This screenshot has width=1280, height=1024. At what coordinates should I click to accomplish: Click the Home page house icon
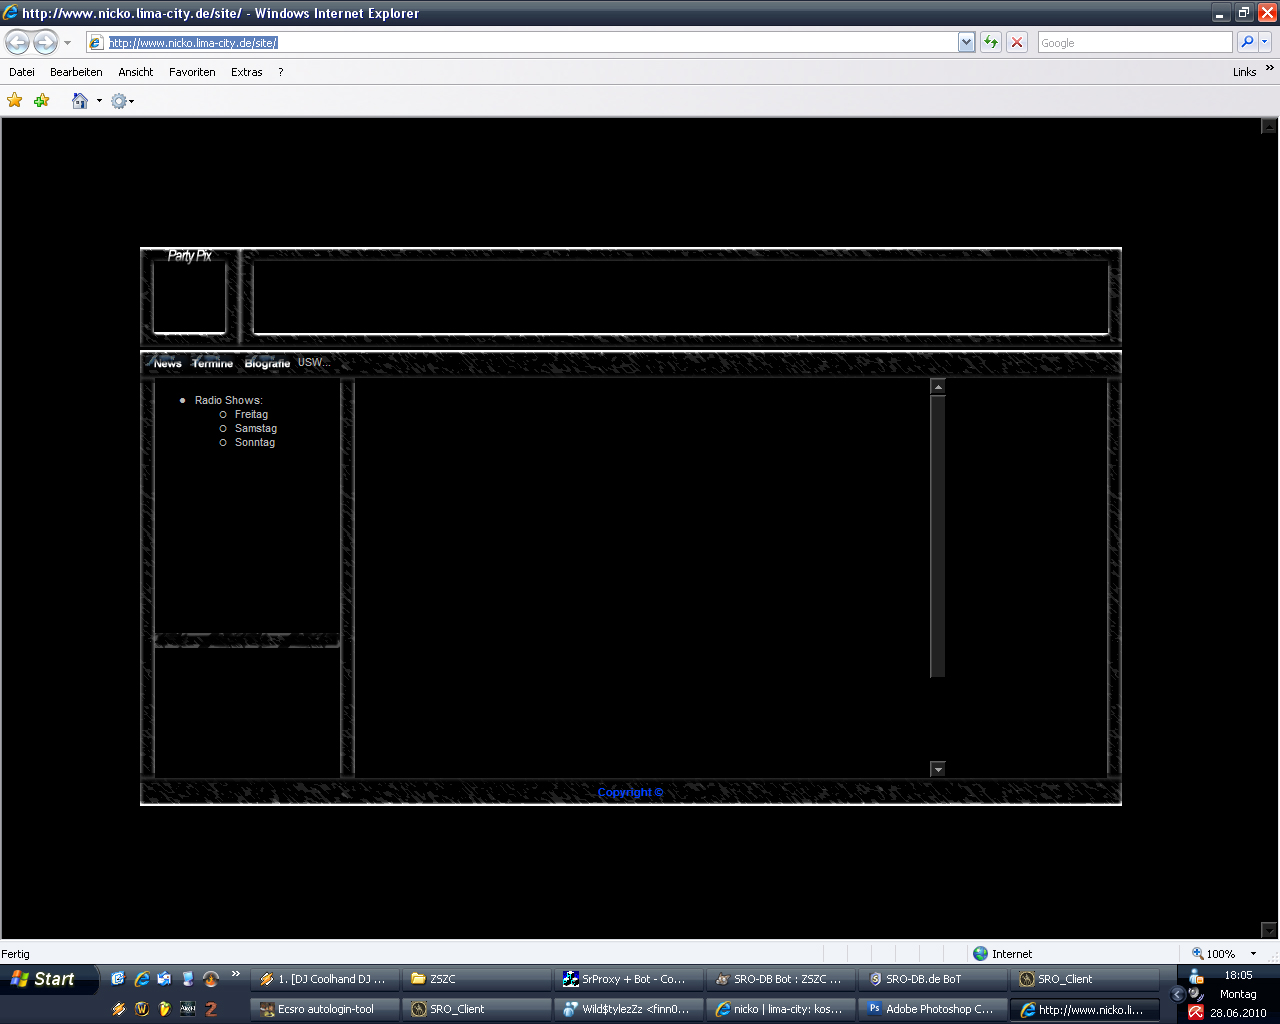click(x=80, y=100)
